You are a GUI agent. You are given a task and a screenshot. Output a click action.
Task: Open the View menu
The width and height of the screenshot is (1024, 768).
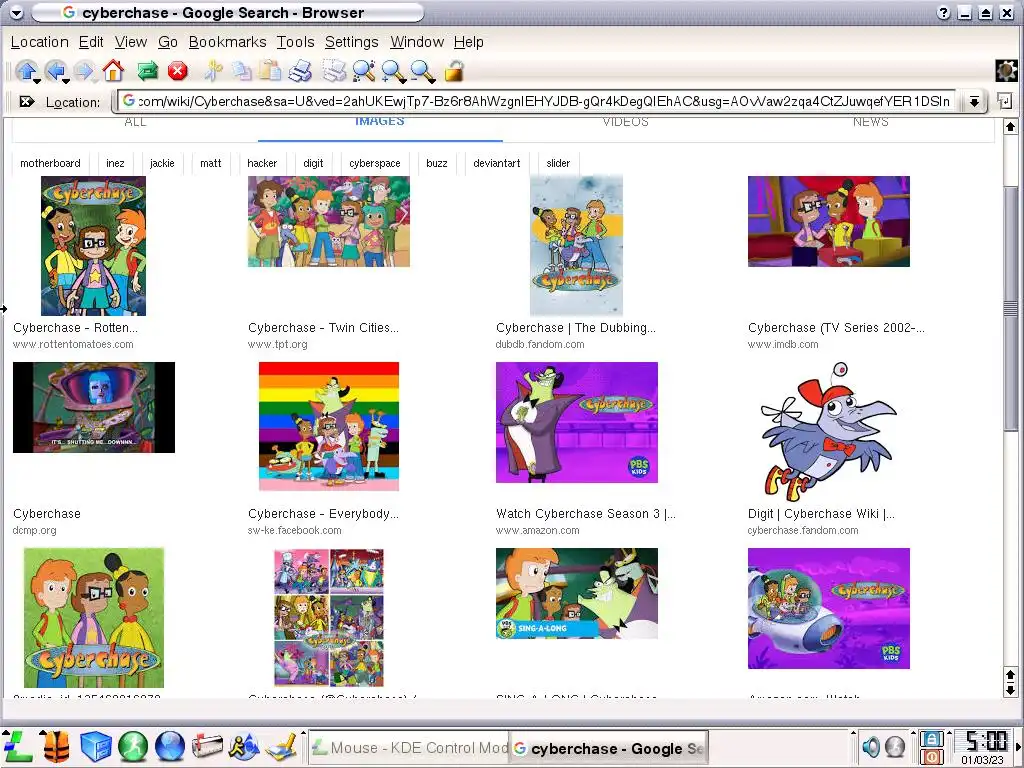click(131, 42)
